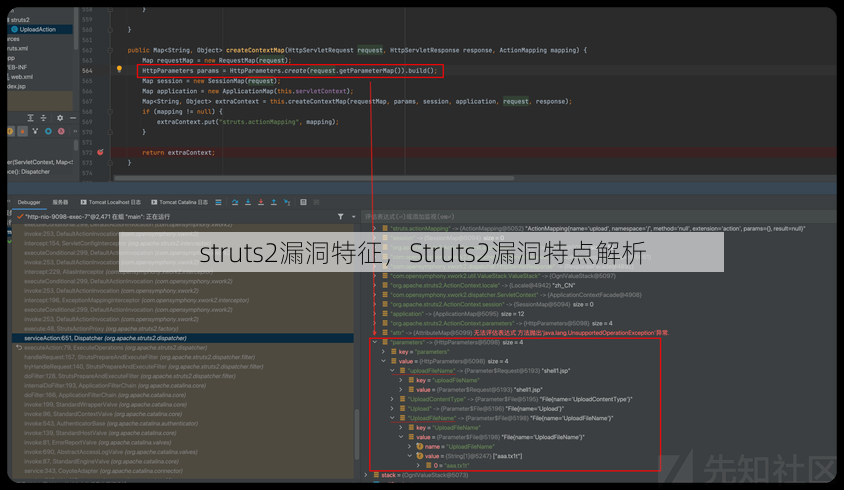Click the editor horizontal scrollbar

pos(313,178)
